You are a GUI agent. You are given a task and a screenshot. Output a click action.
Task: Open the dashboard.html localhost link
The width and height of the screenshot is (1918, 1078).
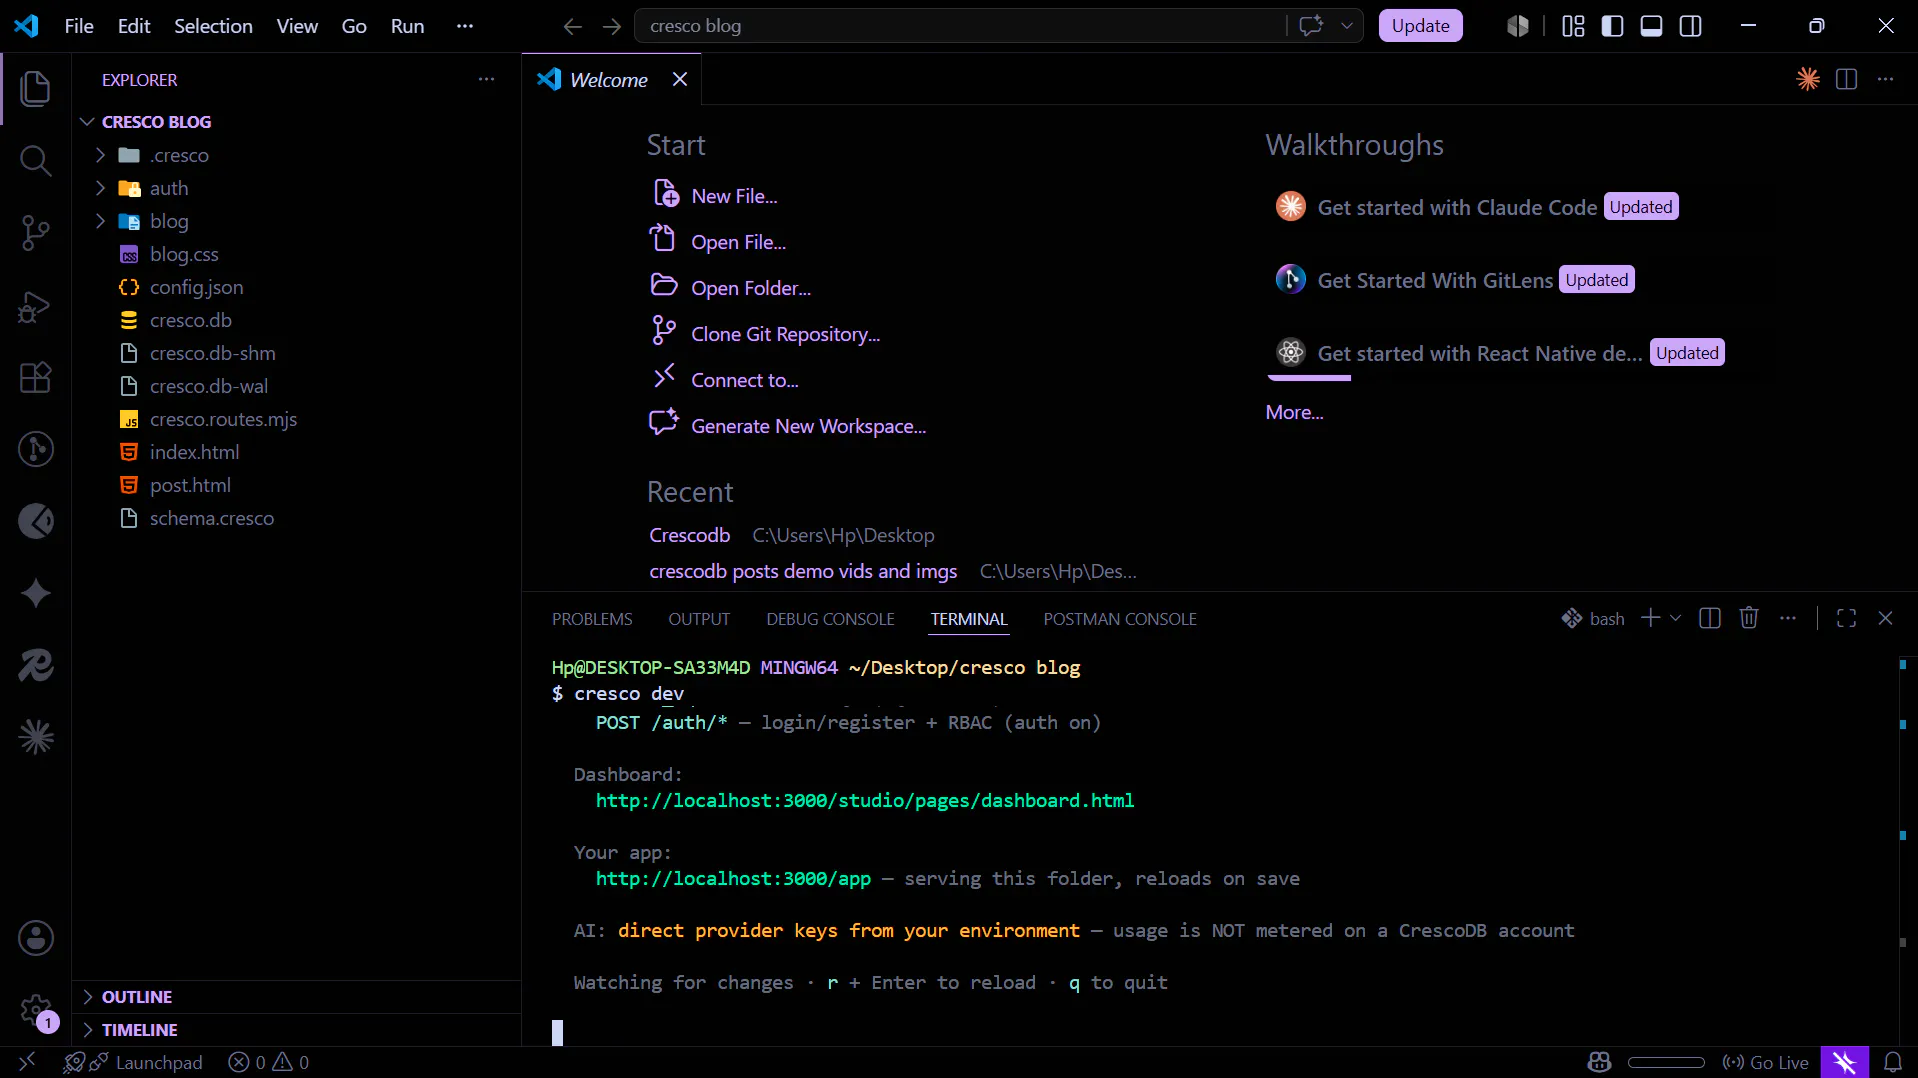[865, 800]
